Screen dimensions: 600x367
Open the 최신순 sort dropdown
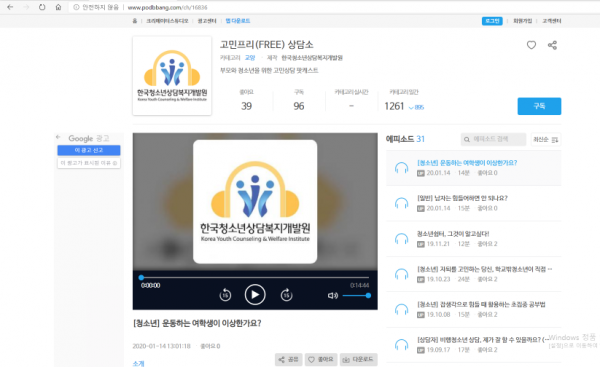tap(546, 139)
